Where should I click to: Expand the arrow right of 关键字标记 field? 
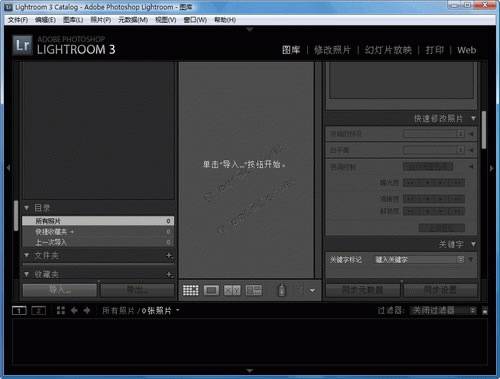471,259
